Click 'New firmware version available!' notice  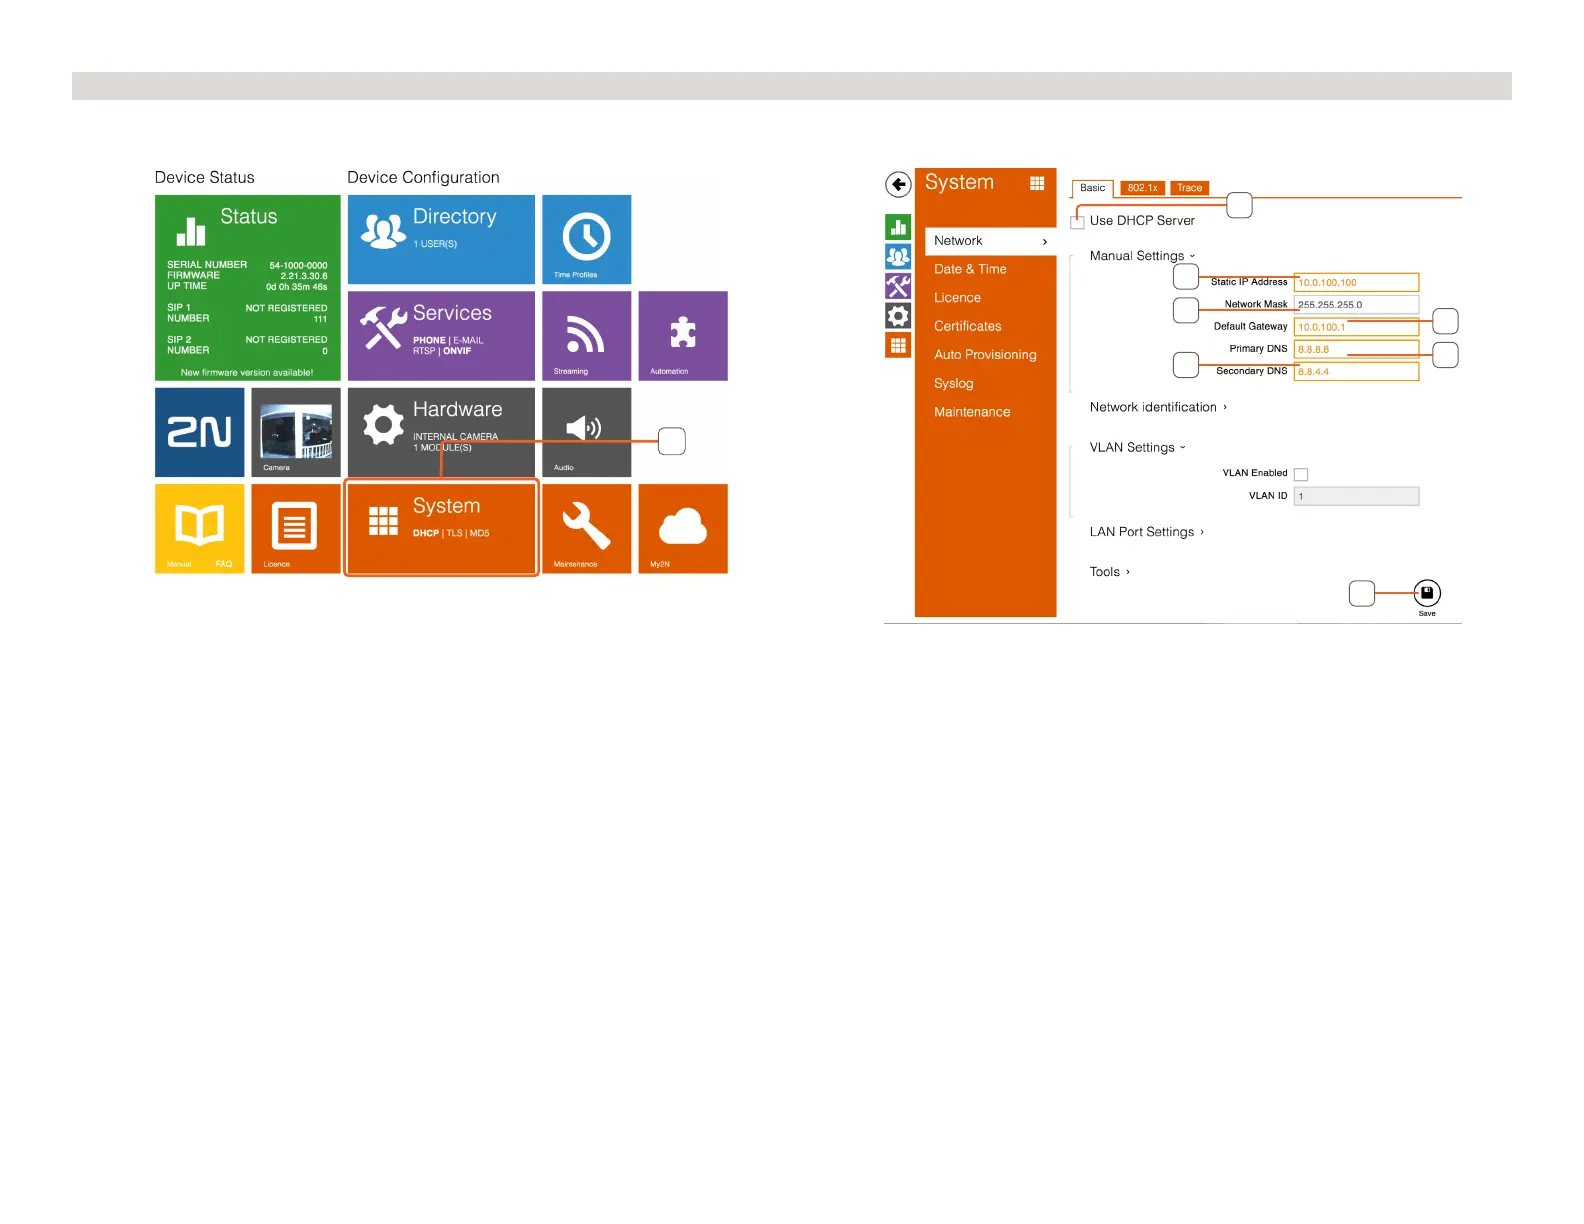tap(247, 372)
